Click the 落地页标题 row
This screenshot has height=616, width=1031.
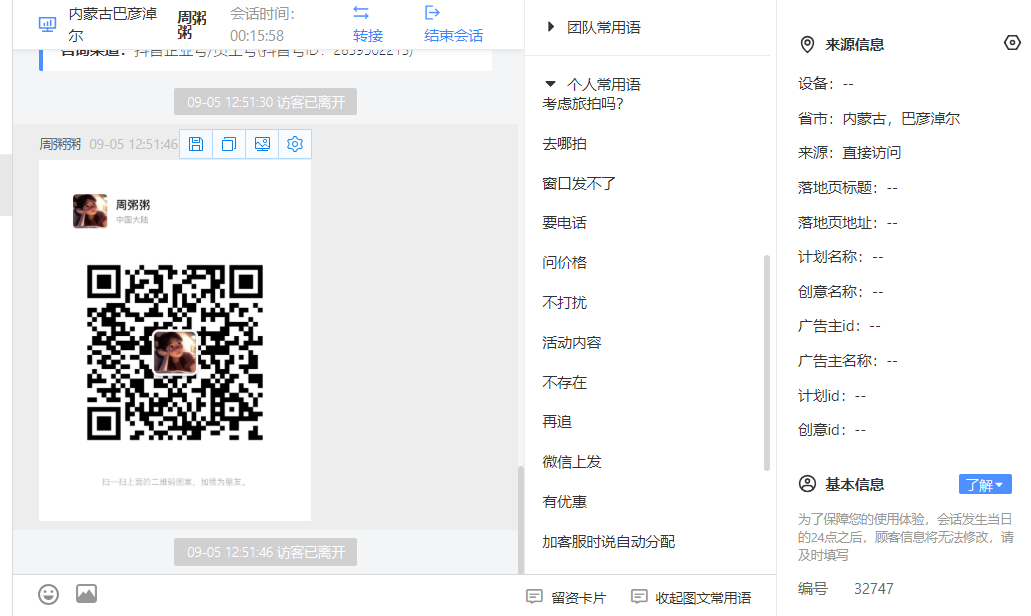(847, 187)
